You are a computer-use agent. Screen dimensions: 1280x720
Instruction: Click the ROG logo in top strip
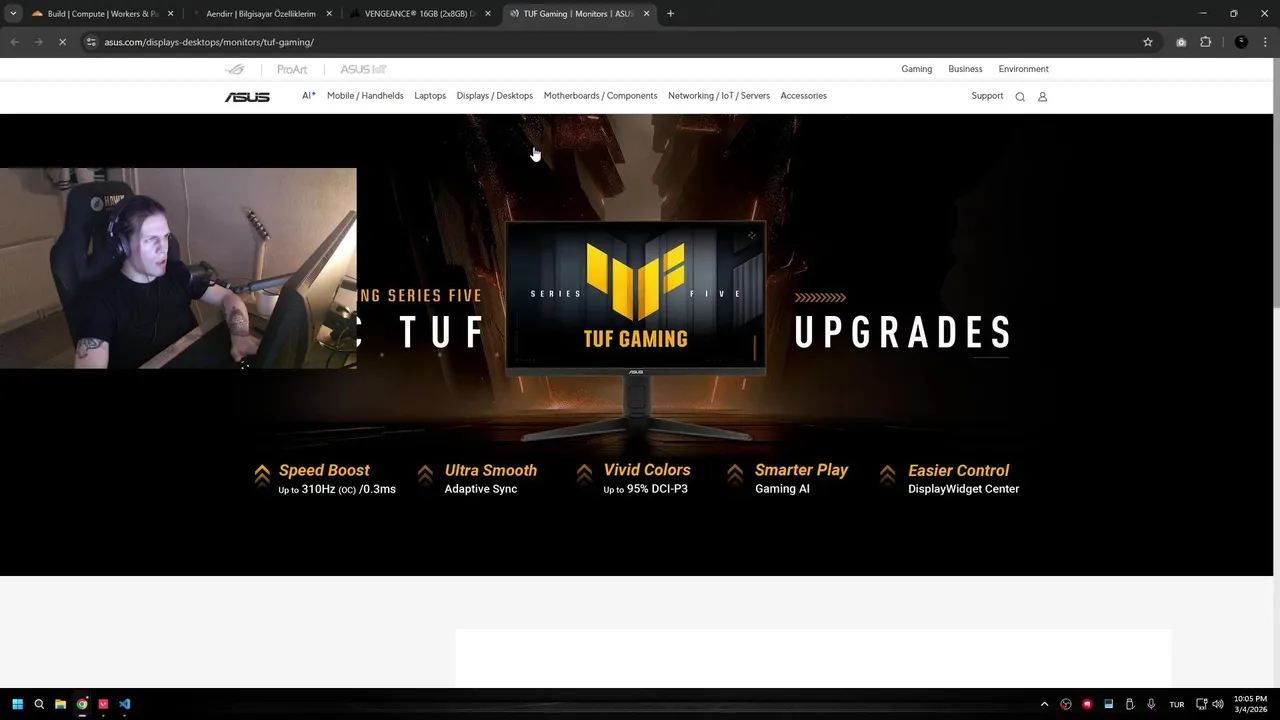point(235,69)
